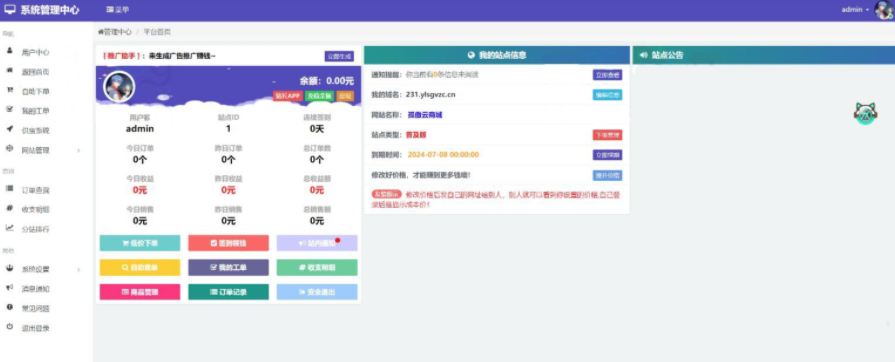The height and width of the screenshot is (362, 895).
Task: Open 我的工单 via its checkbox icon in sidebar
Action: [10, 110]
